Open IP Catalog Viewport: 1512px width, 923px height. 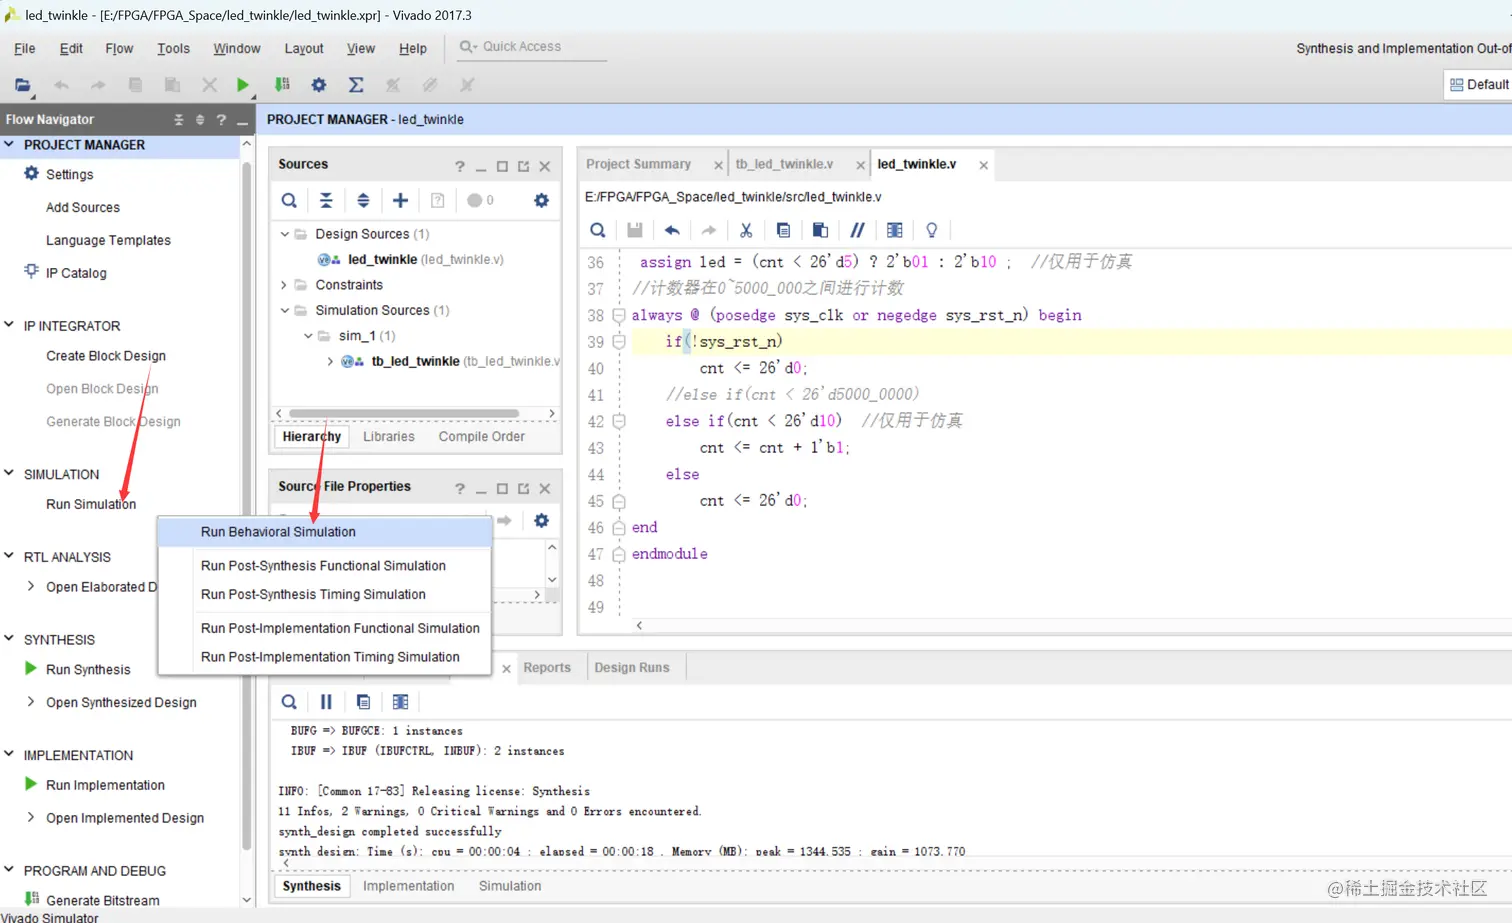click(x=76, y=272)
